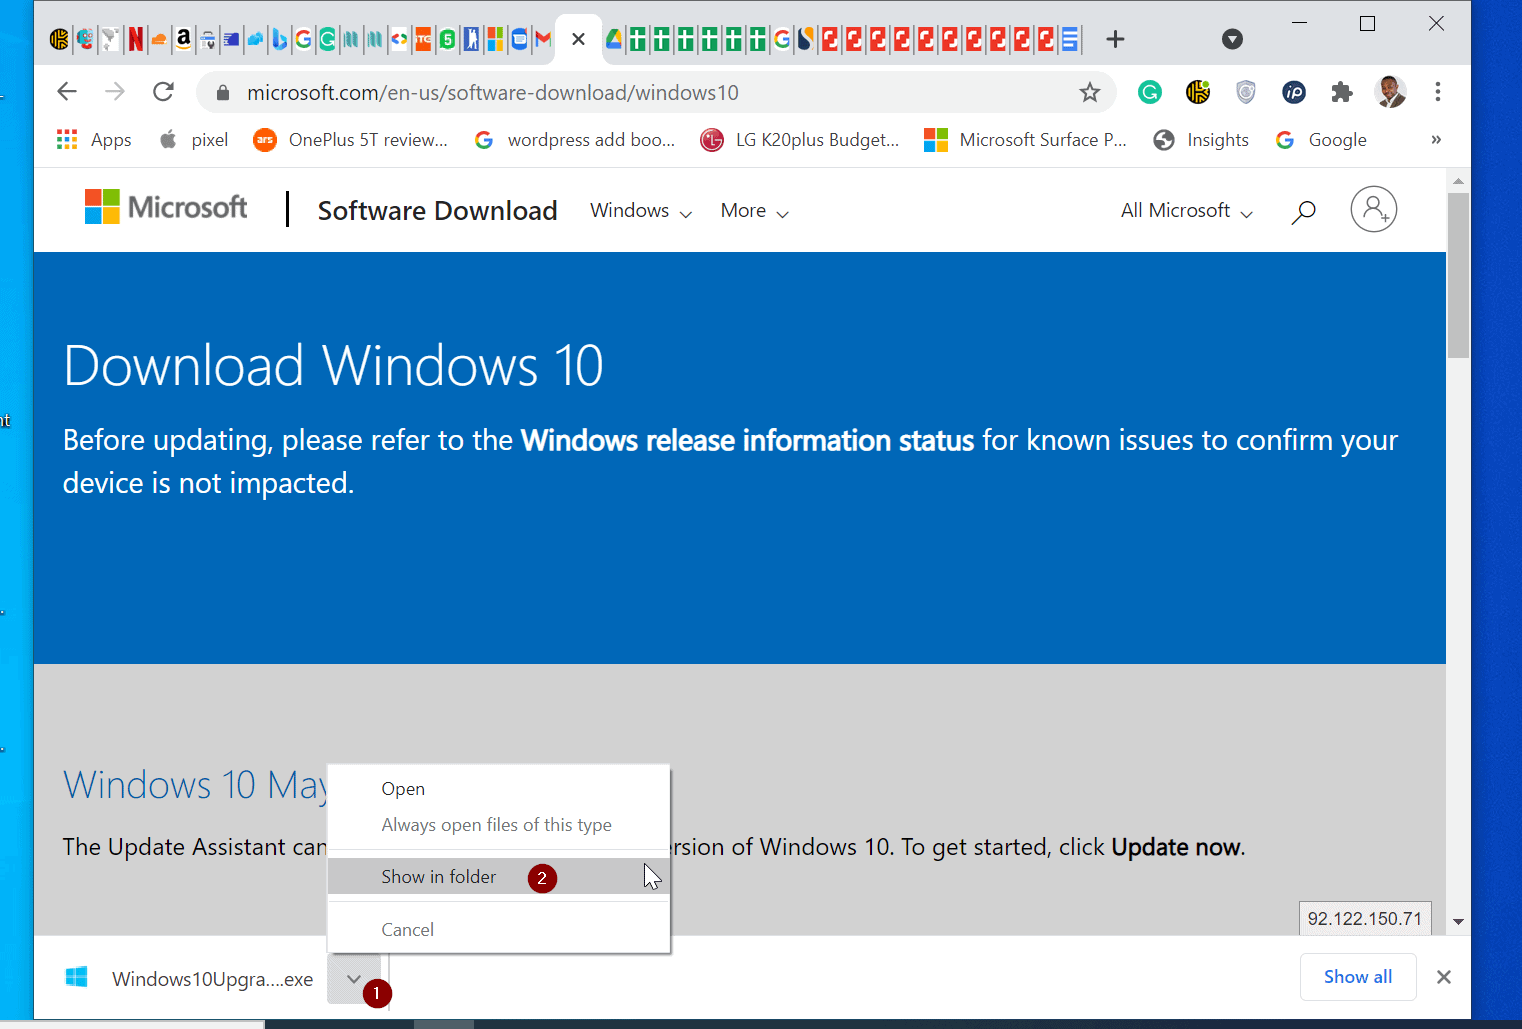Open the OnePlus 5T review bookmark
The image size is (1522, 1029).
(350, 140)
